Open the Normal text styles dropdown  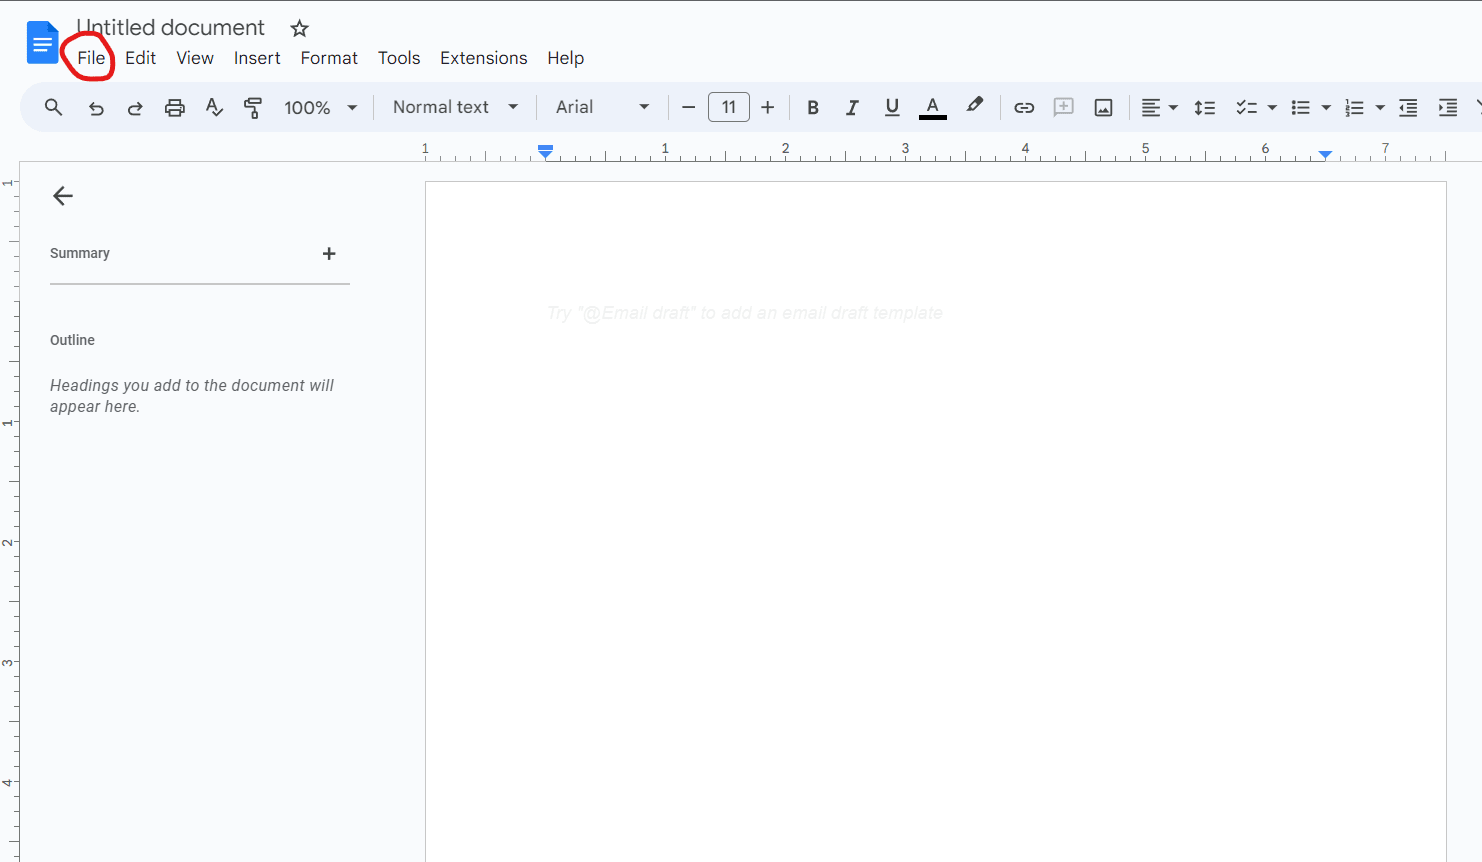coord(455,107)
